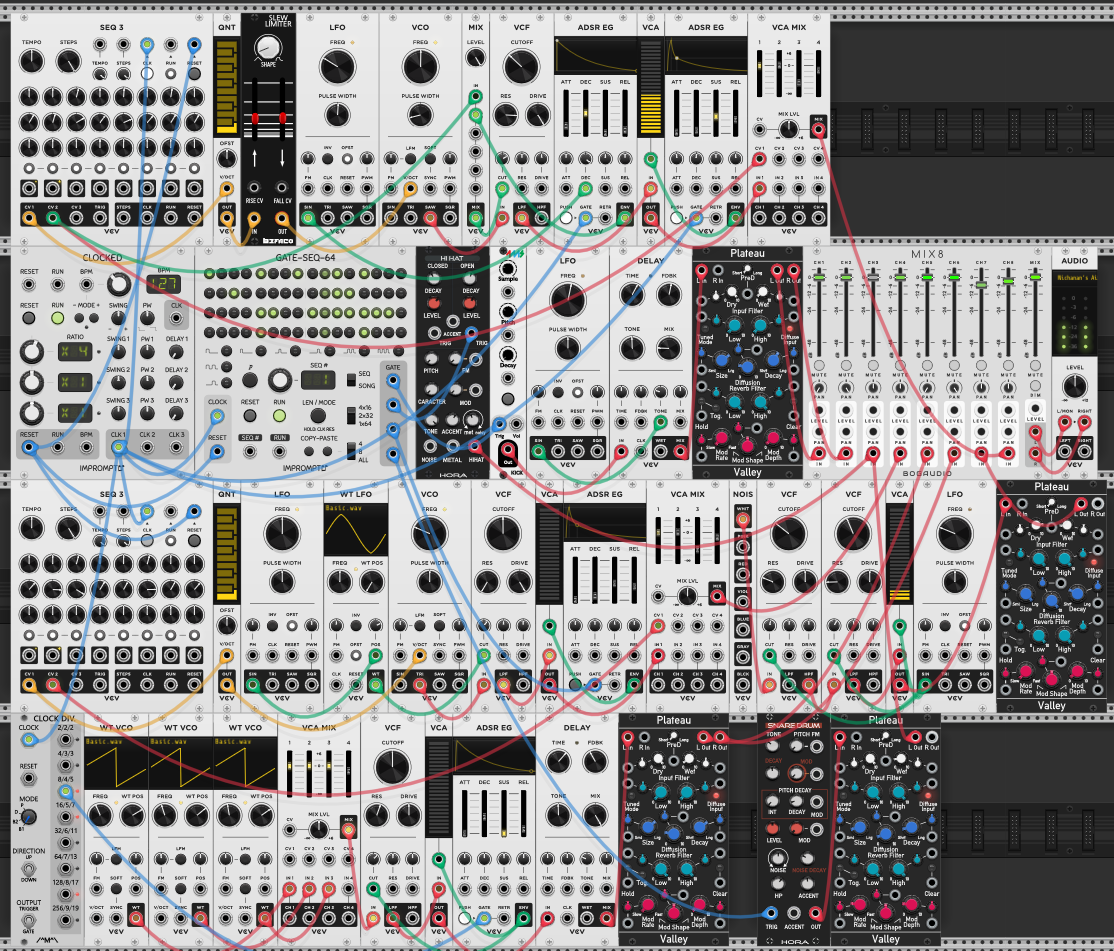Click the Dry knob on Plateau beside MIX8
Screen dimensions: 1114x951
[731, 290]
